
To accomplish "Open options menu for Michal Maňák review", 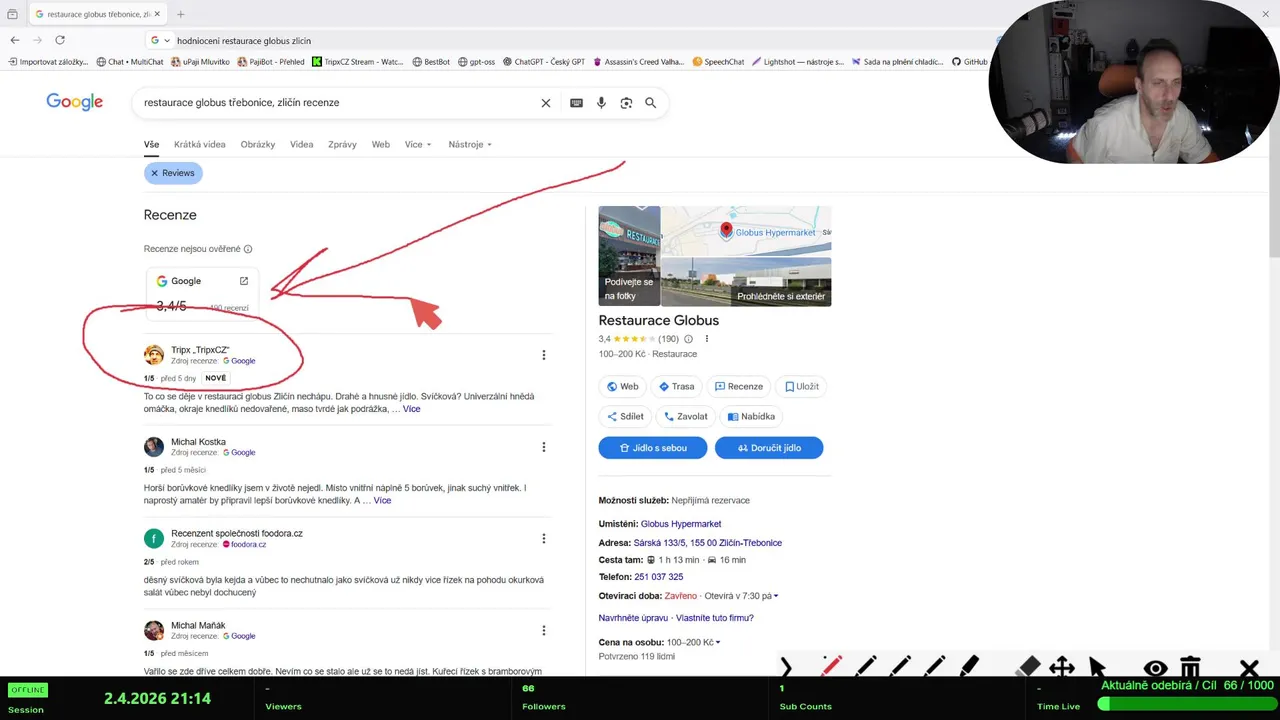I will coord(544,630).
